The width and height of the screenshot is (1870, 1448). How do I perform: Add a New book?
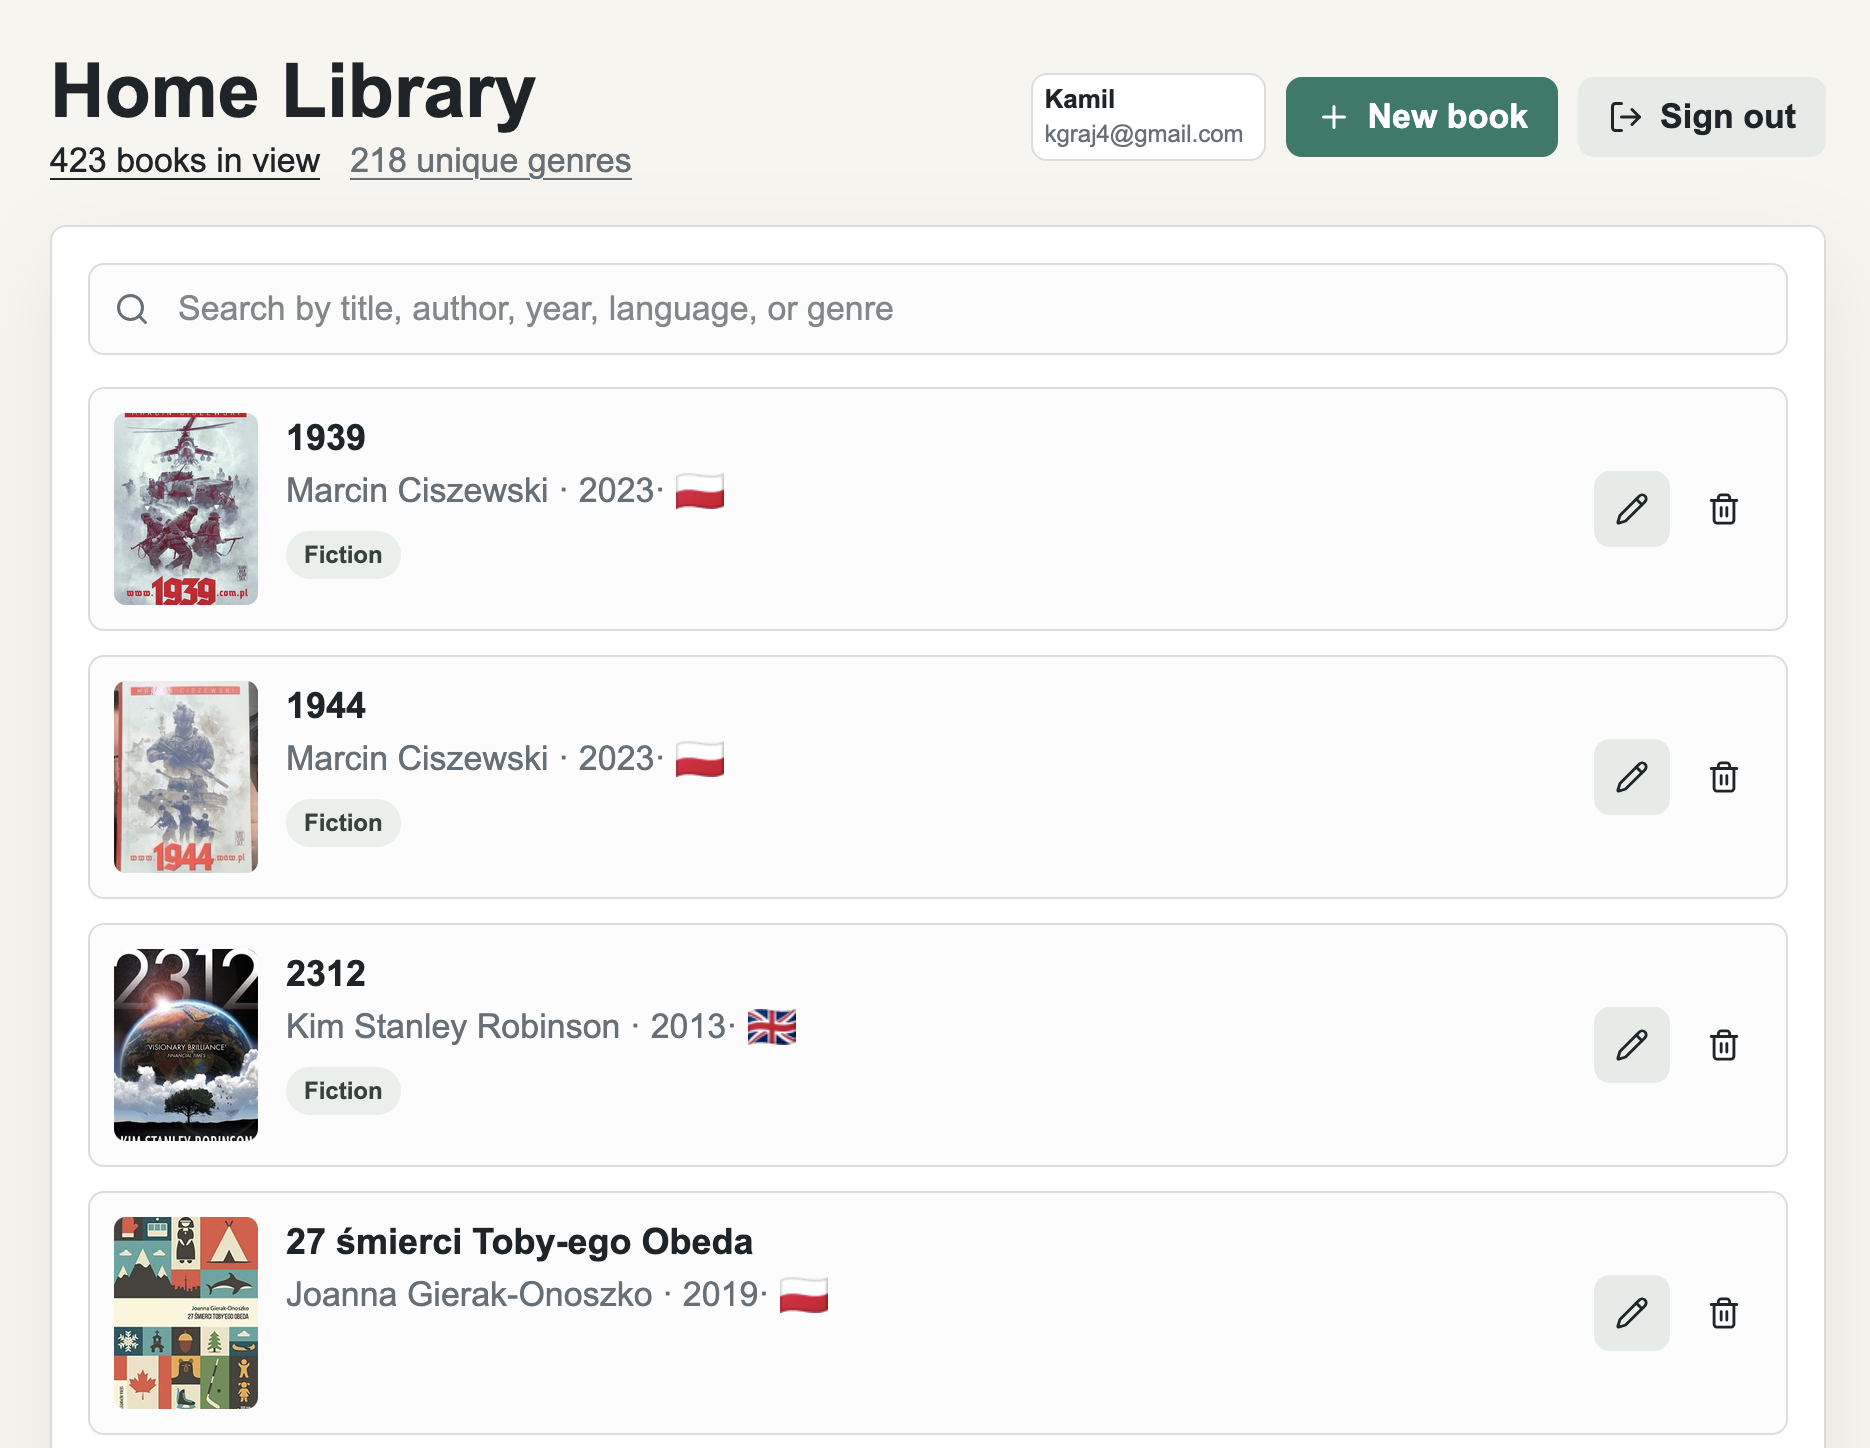point(1421,117)
